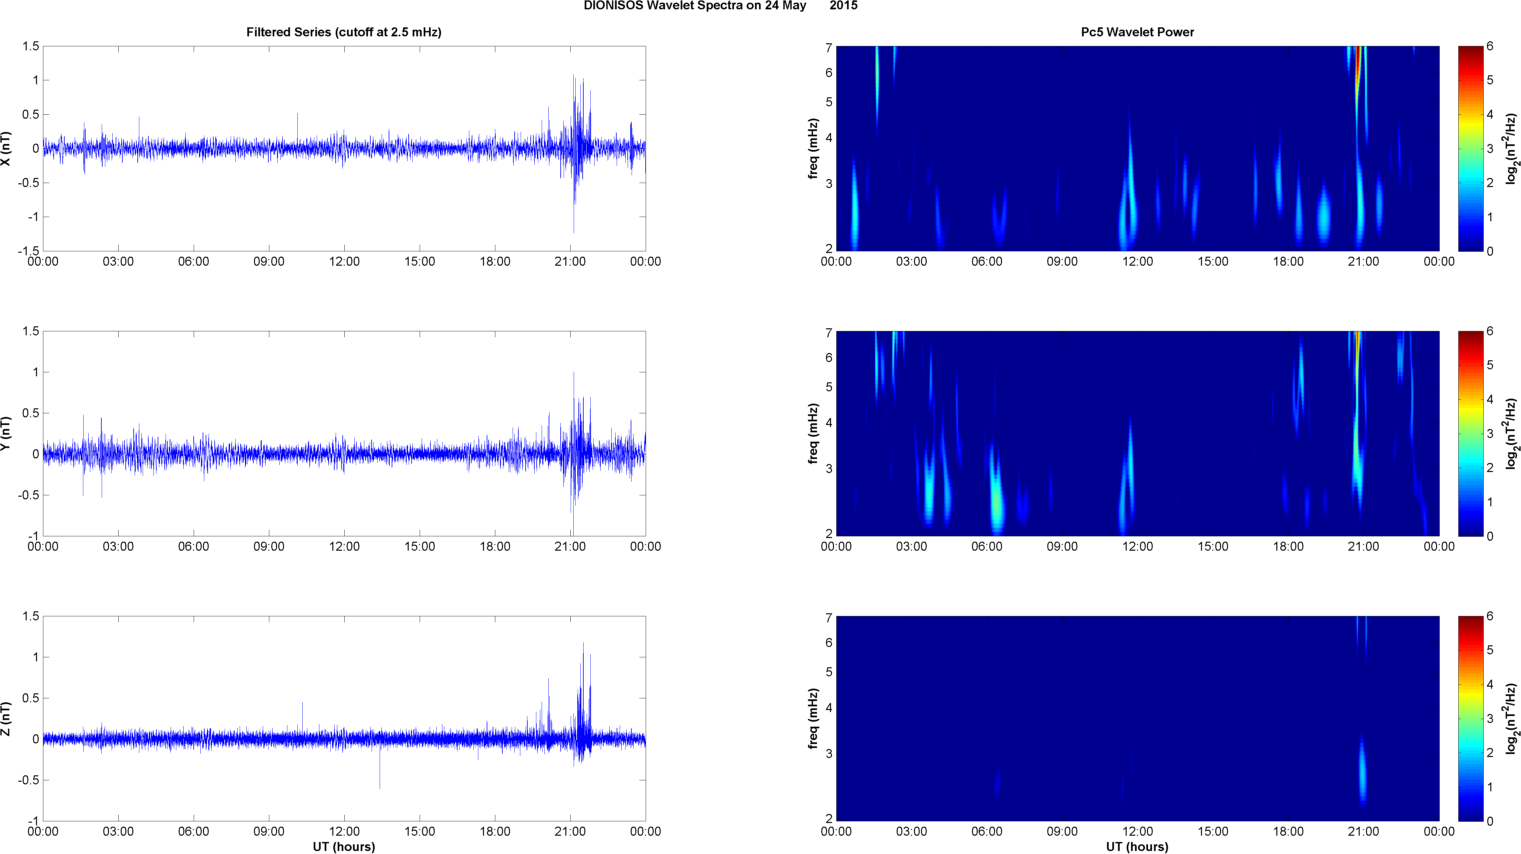Click the 'Pc5 Wavelet Power' heading
This screenshot has height=854, width=1521.
pos(1137,32)
